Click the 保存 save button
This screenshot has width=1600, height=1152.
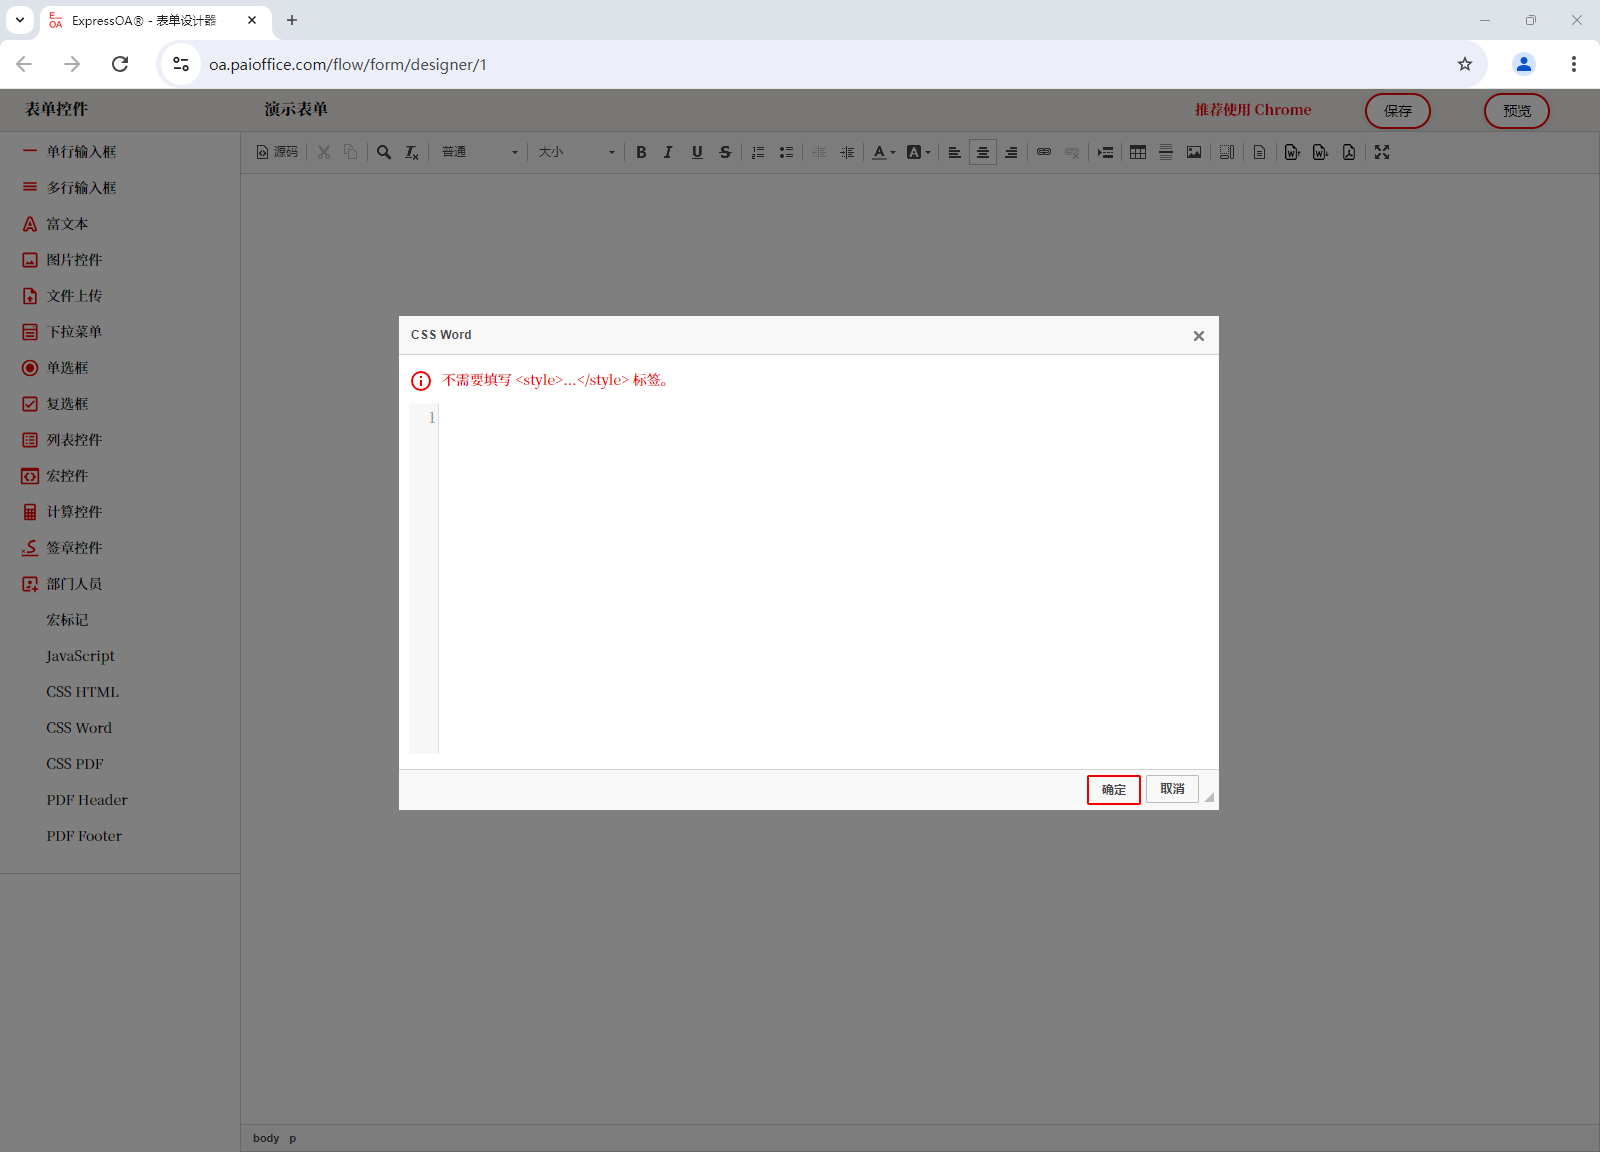pyautogui.click(x=1398, y=111)
